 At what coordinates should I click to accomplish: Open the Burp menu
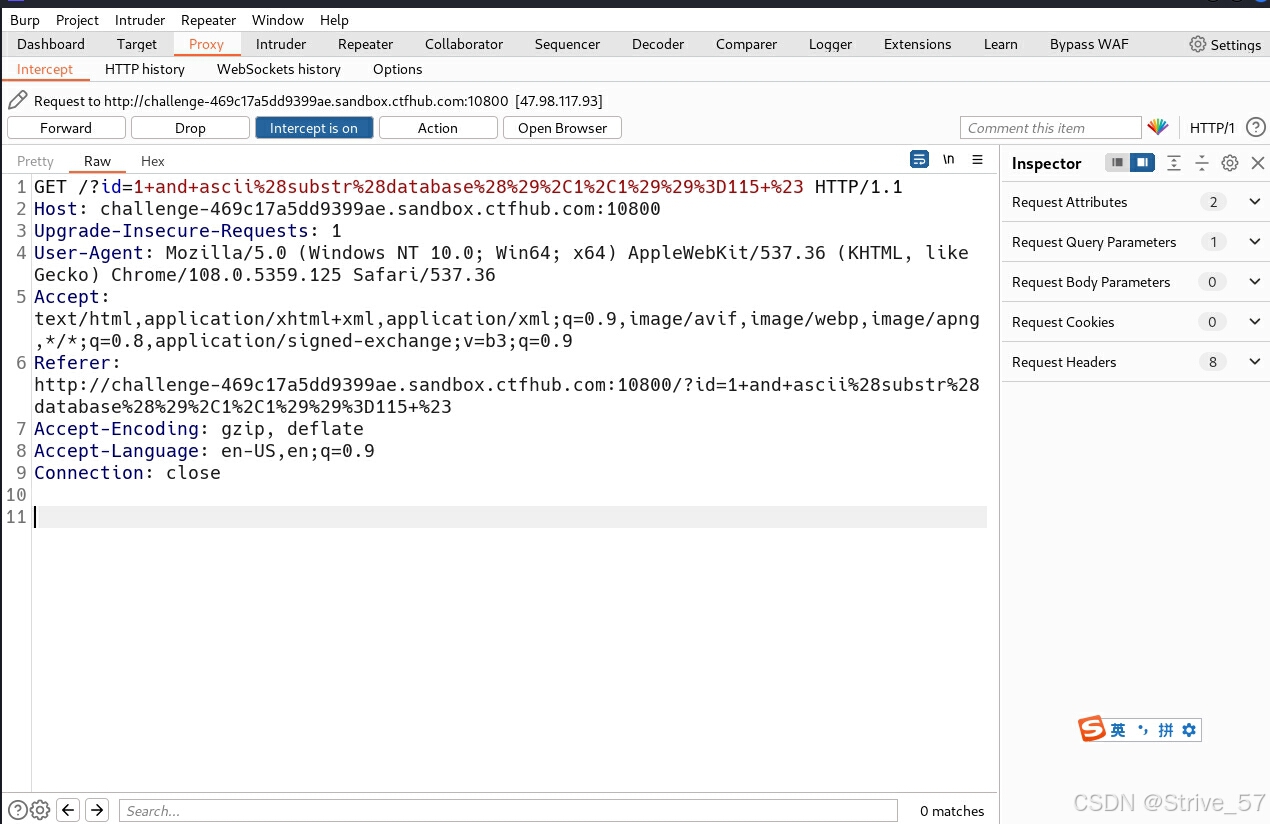pos(25,20)
